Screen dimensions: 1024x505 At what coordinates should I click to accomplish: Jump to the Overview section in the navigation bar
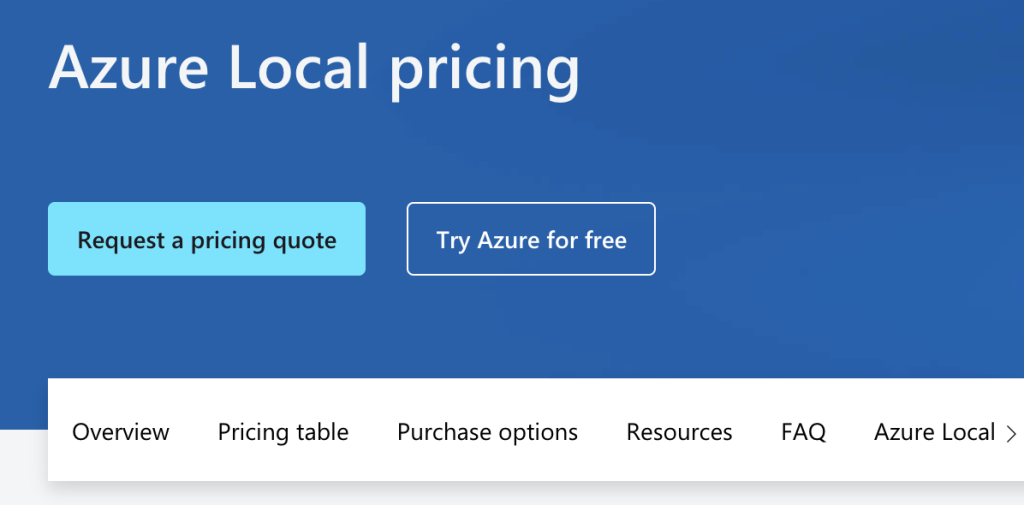point(121,432)
